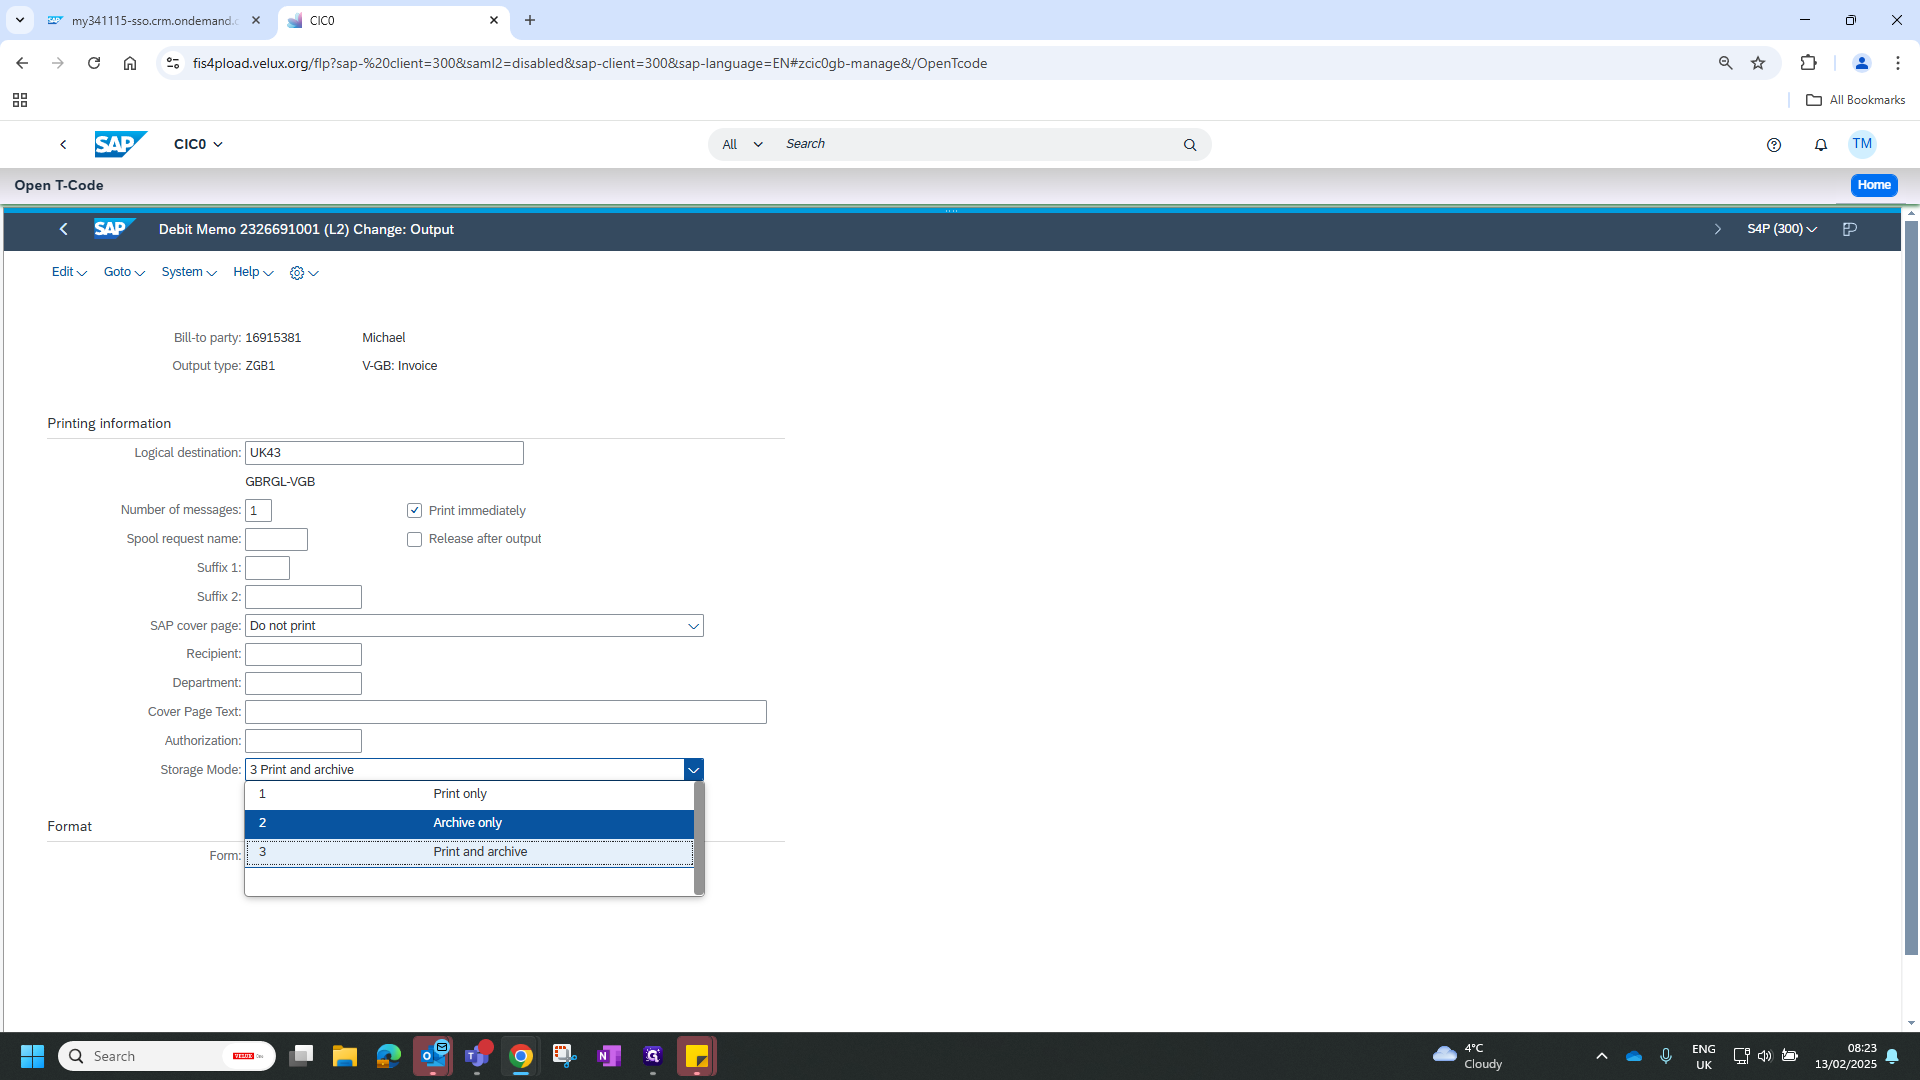Open OneNote from the taskbar
Viewport: 1920px width, 1080px height.
pyautogui.click(x=609, y=1056)
